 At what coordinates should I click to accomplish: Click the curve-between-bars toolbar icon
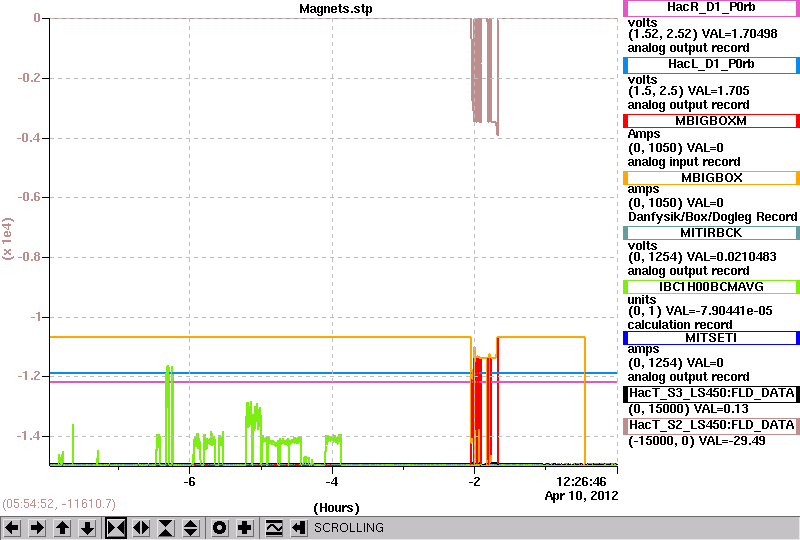[274, 528]
